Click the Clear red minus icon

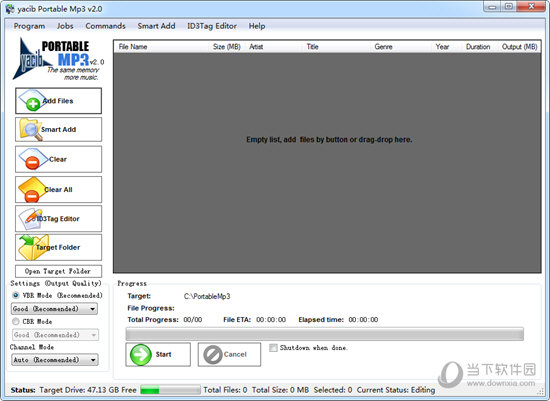click(x=32, y=159)
